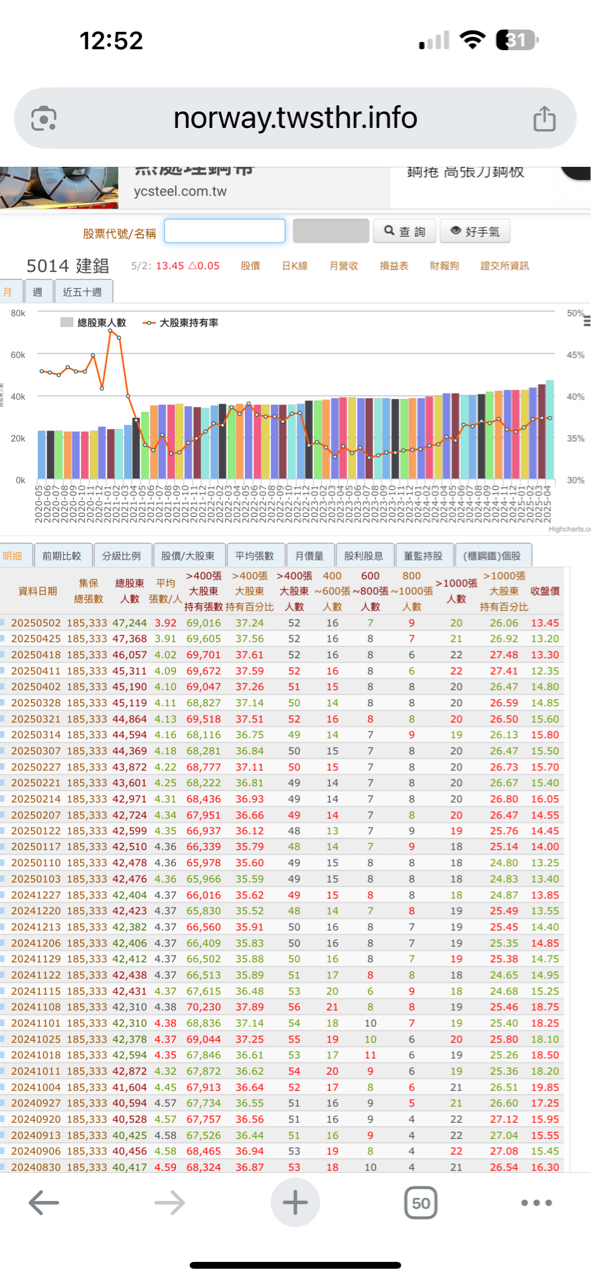
Task: Click the 47,244 shareholder count cell
Action: [x=129, y=623]
